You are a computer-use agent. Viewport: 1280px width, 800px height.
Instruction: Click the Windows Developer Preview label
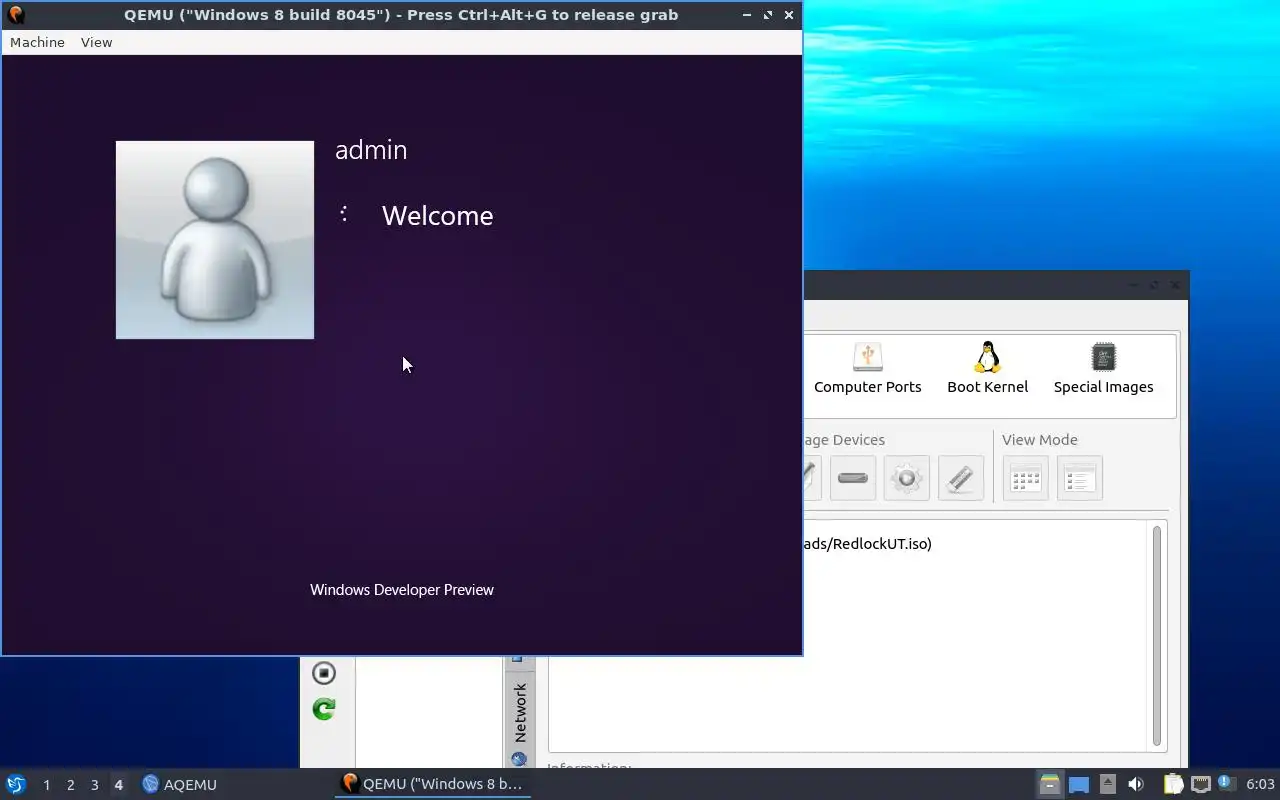(x=402, y=590)
